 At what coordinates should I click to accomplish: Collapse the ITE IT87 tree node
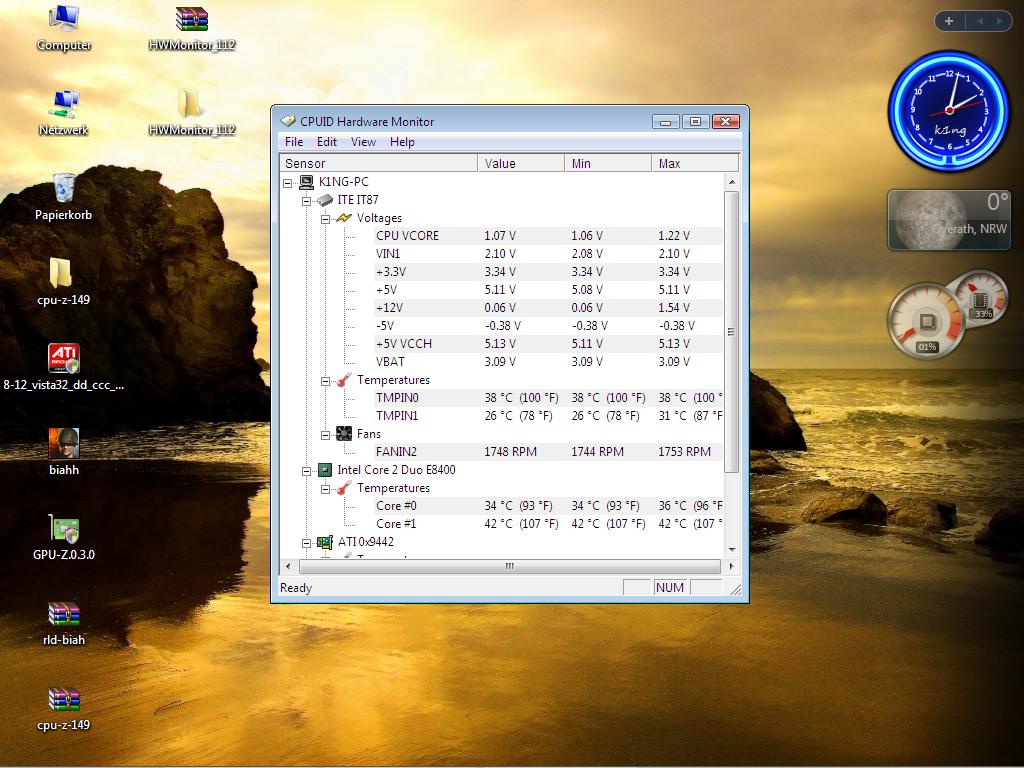point(306,201)
